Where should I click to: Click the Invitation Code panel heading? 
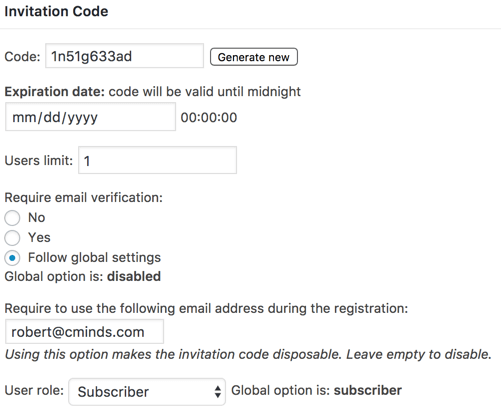56,11
